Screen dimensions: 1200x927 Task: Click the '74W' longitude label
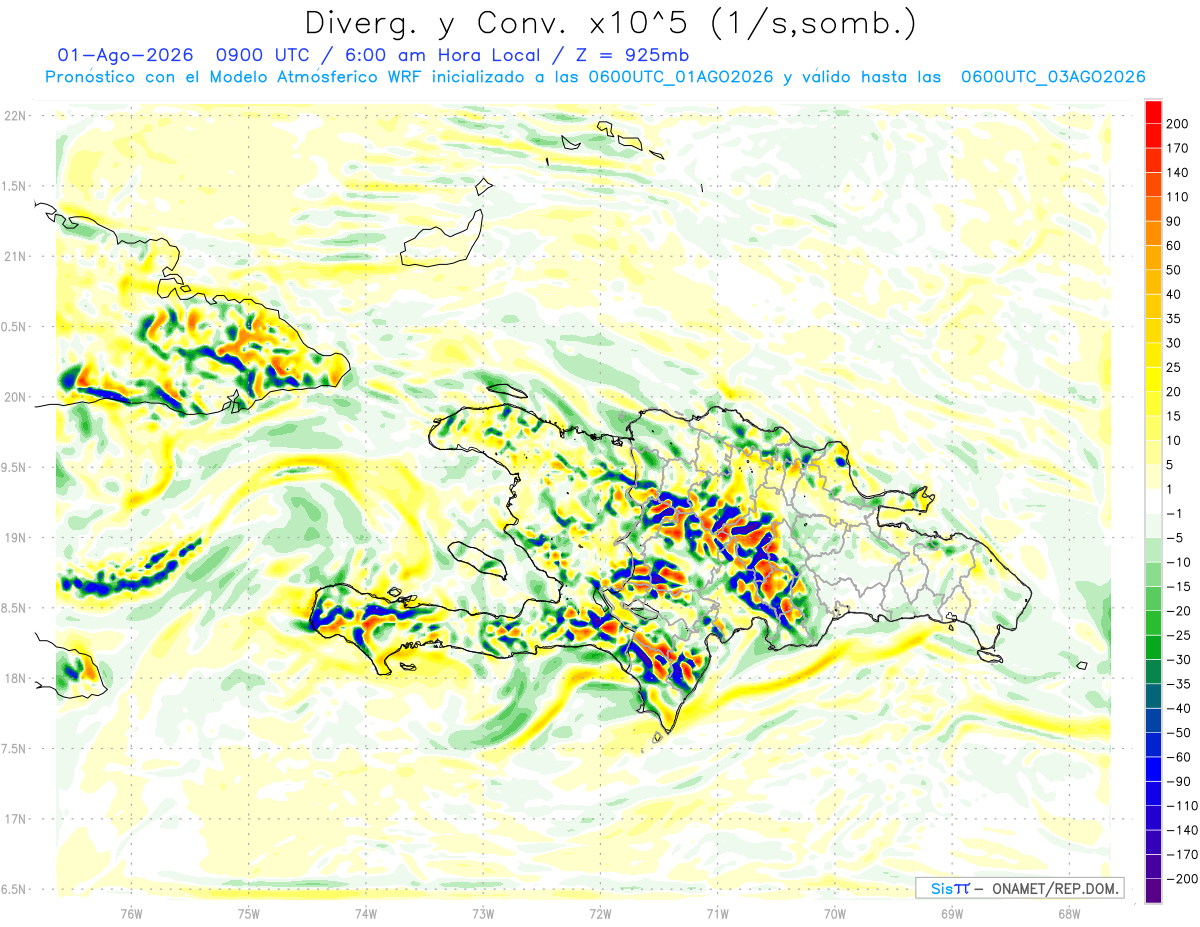click(366, 913)
